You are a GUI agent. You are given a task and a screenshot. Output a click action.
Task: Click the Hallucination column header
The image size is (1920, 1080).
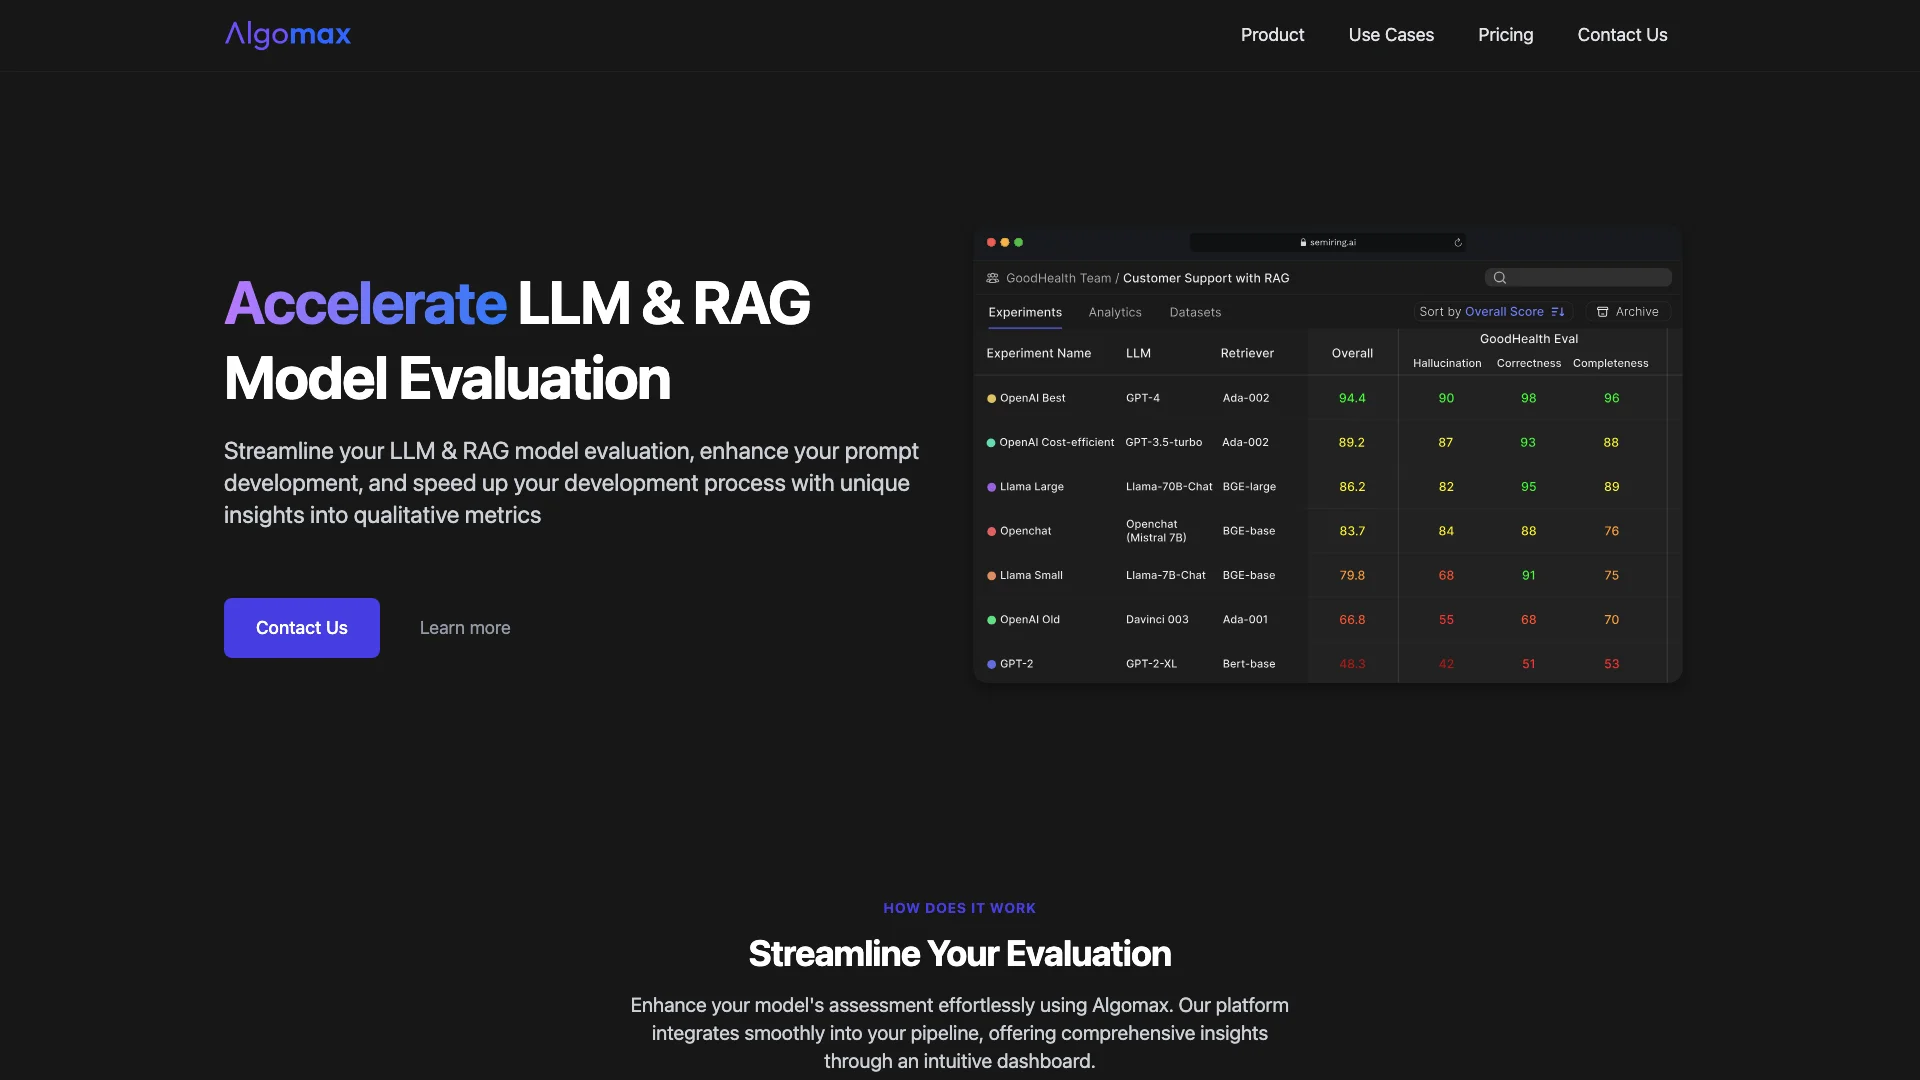(1447, 363)
